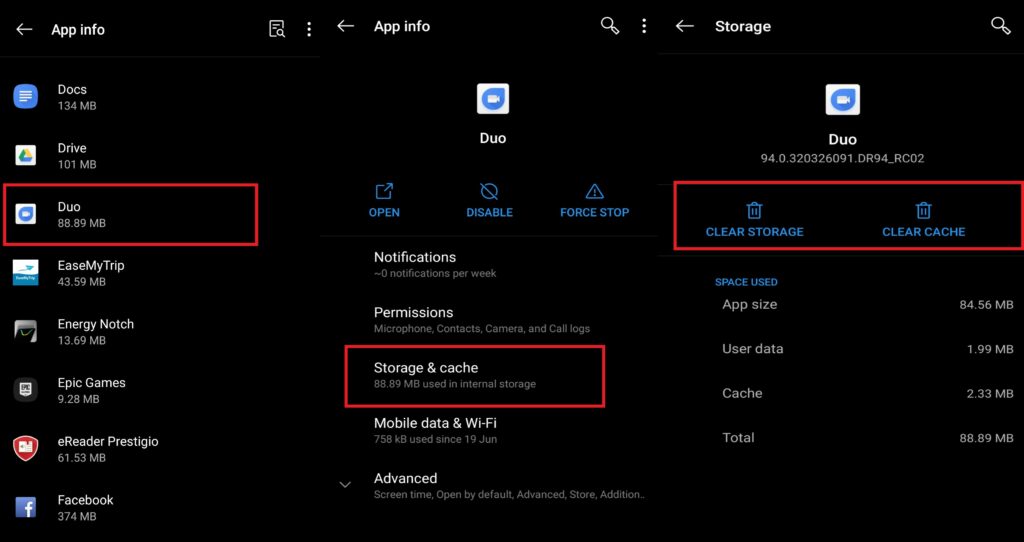Open Mobile data & Wi-Fi usage
The image size is (1024, 542).
click(x=493, y=430)
